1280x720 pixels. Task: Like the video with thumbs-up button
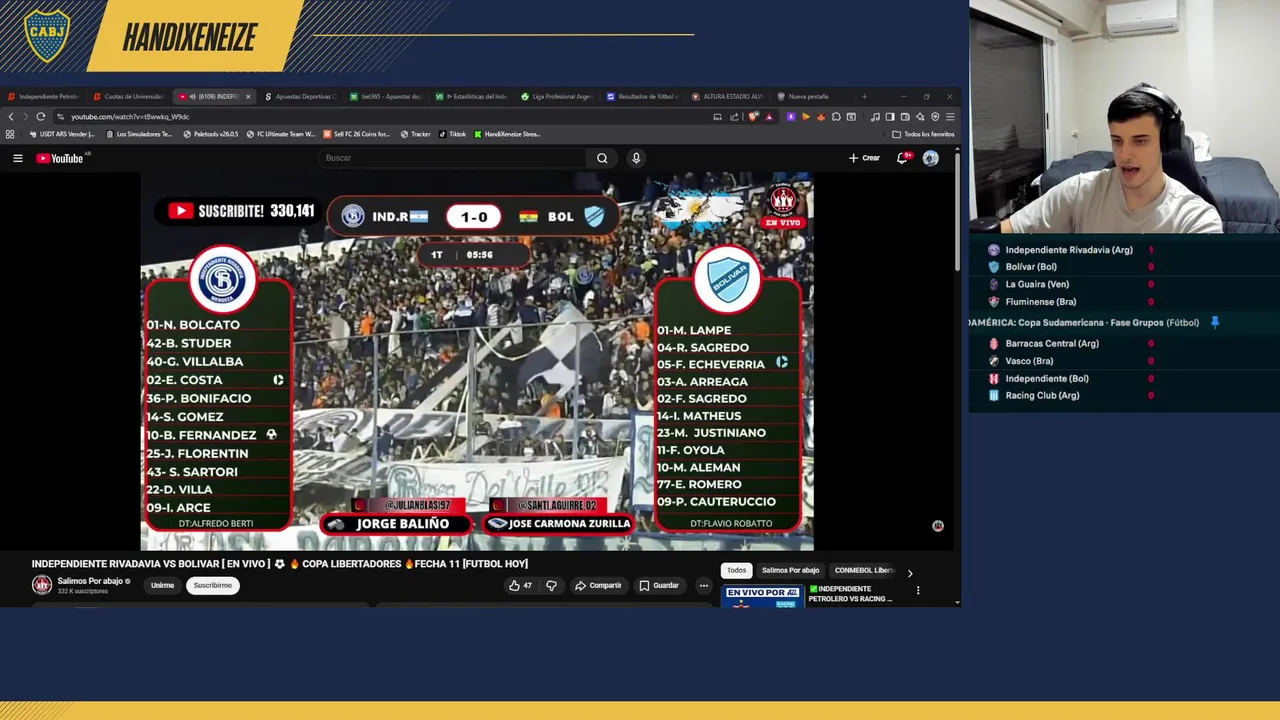520,585
